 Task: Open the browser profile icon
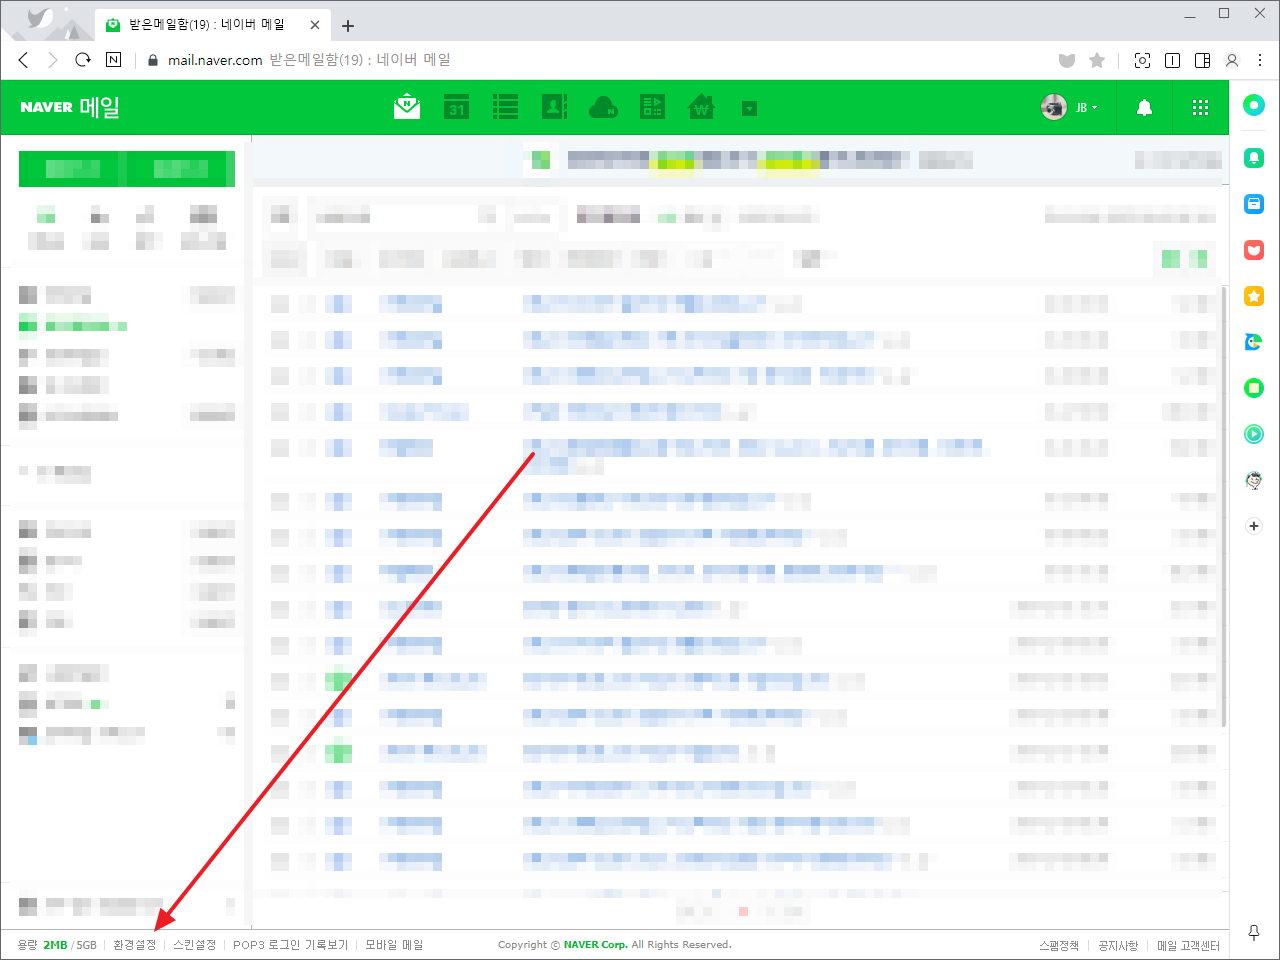tap(1232, 60)
